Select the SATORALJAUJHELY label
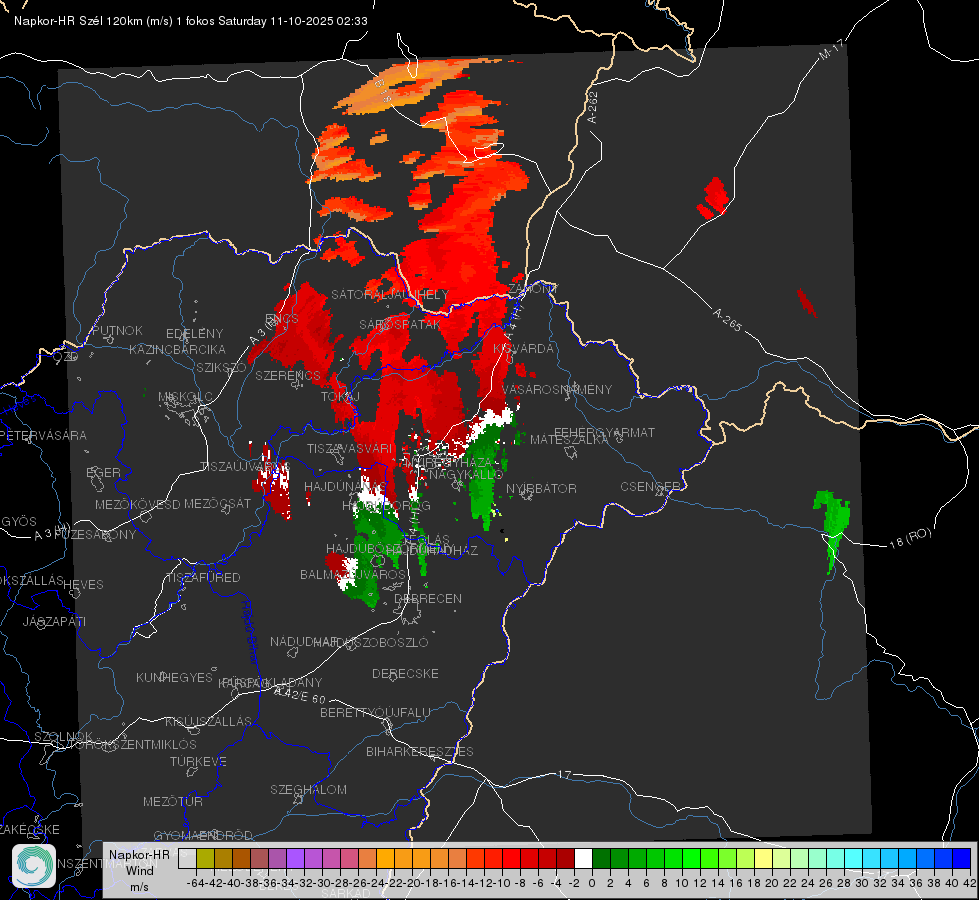 pyautogui.click(x=390, y=294)
